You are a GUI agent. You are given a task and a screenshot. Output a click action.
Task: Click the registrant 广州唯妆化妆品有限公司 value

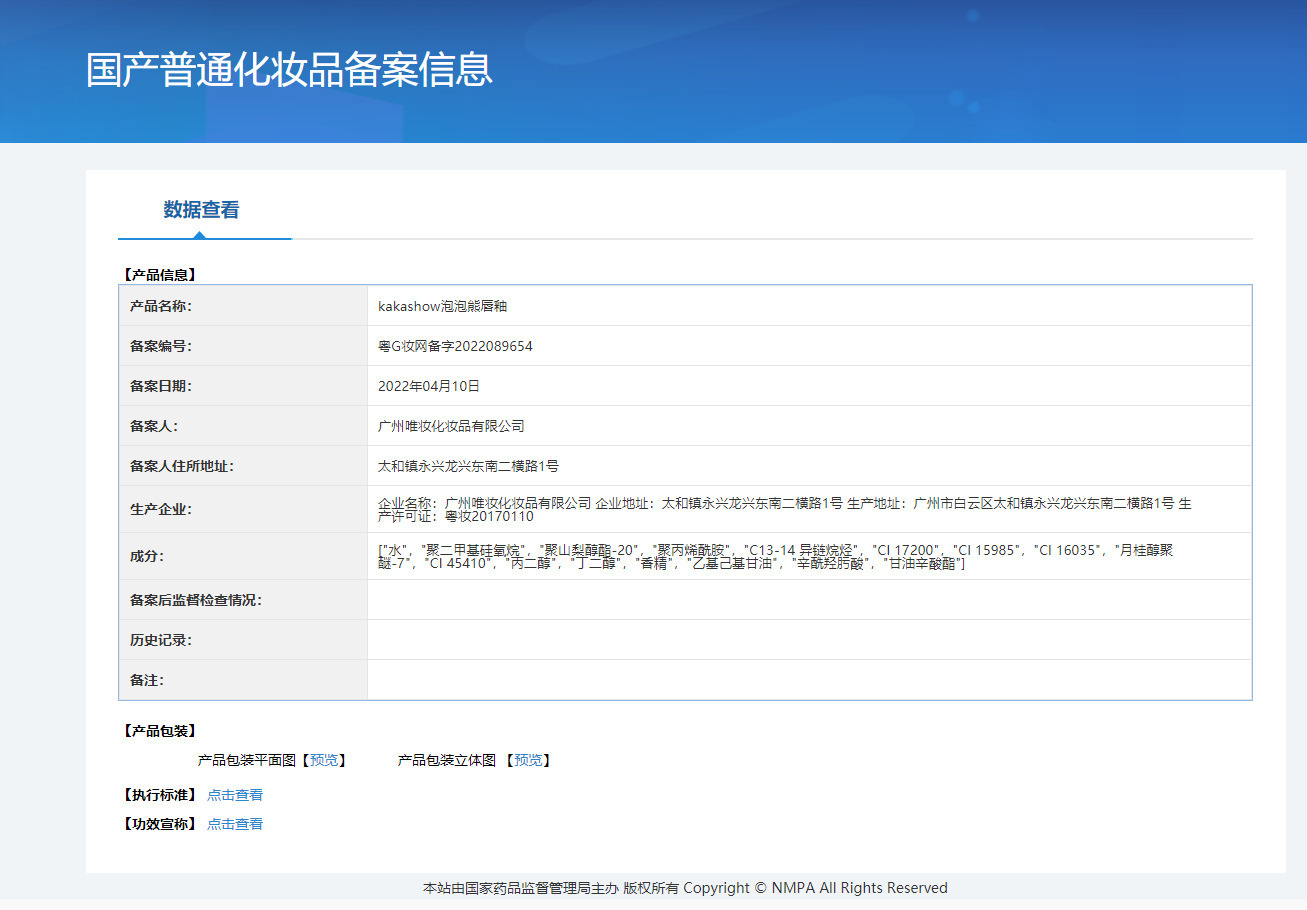451,426
